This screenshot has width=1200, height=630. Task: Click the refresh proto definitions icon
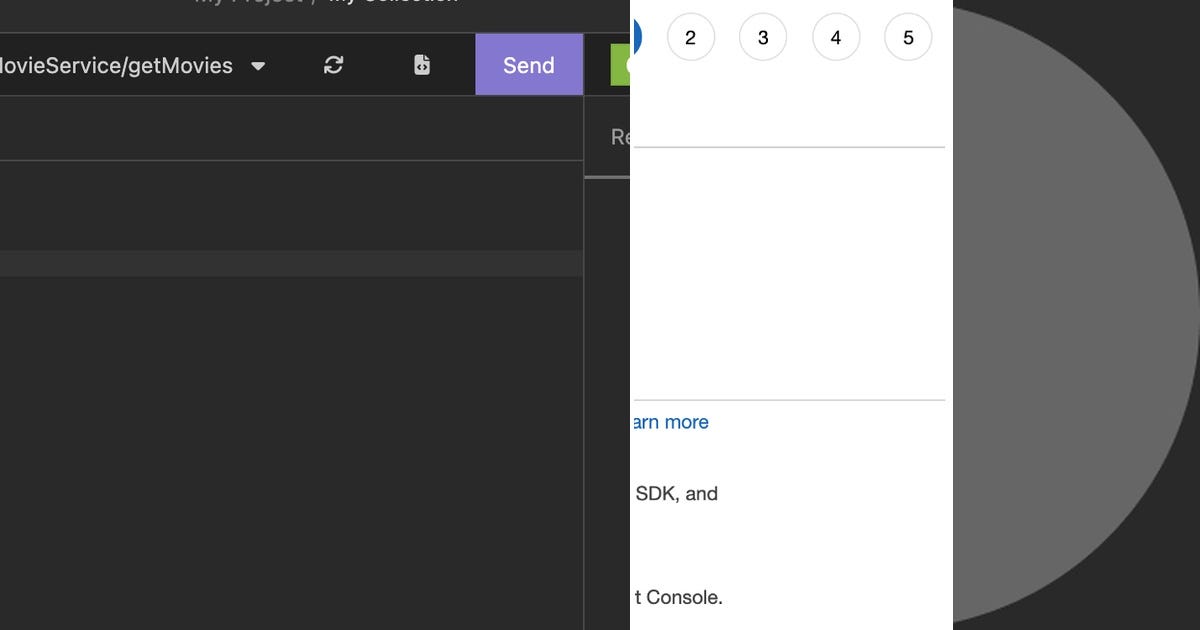coord(333,64)
